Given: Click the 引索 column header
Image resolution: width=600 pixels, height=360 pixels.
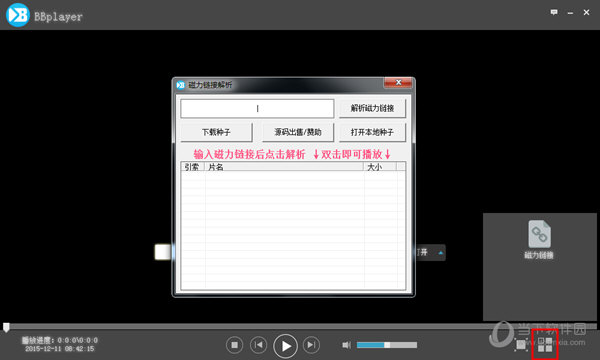Looking at the screenshot, I should [x=192, y=167].
